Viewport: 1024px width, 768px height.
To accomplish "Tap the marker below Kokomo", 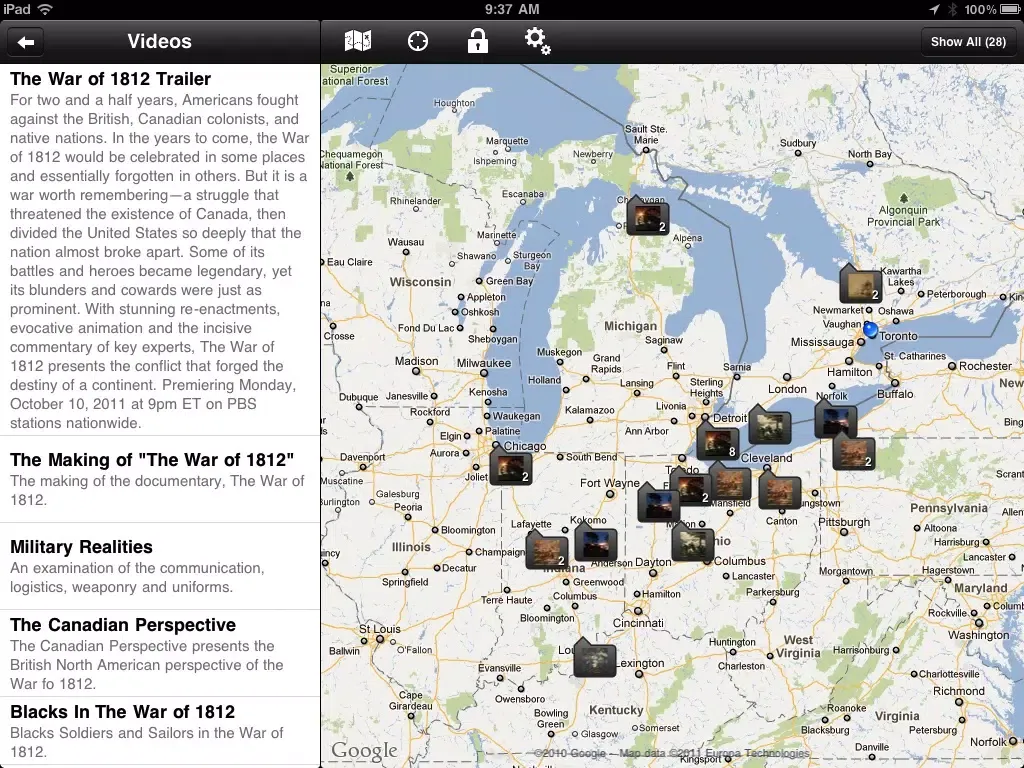I will tap(596, 543).
